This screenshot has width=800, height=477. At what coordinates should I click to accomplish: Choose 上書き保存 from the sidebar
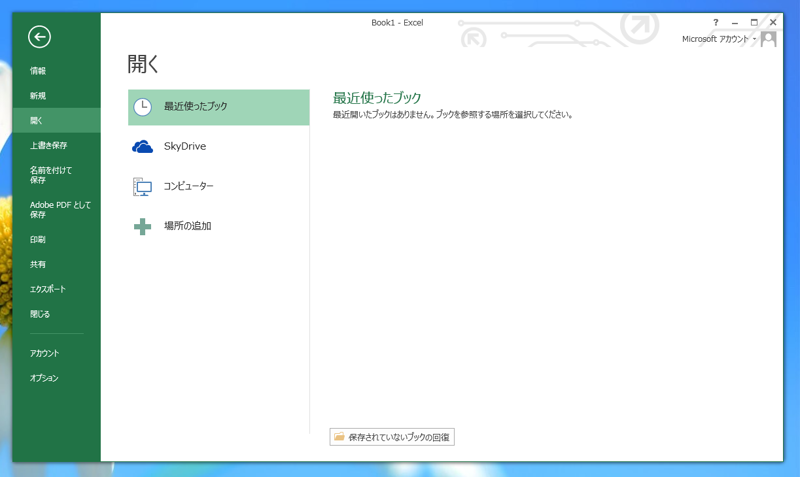57,145
